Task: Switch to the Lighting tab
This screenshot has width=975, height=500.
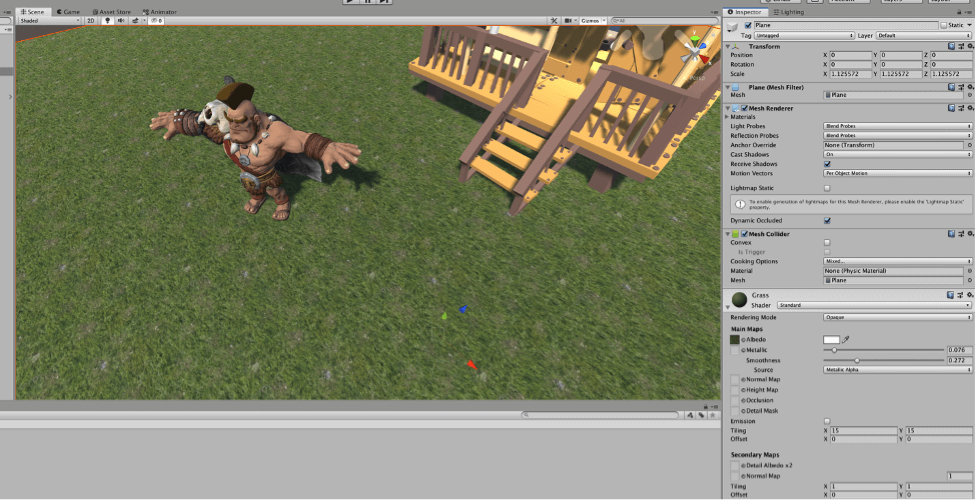Action: 788,12
